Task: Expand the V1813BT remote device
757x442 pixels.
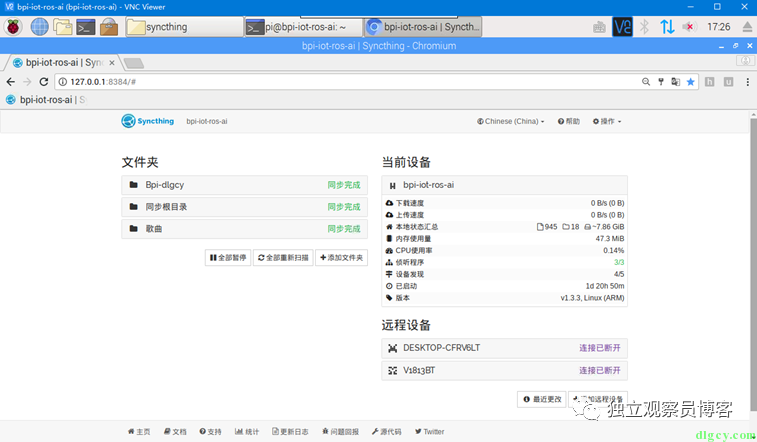Action: 505,371
